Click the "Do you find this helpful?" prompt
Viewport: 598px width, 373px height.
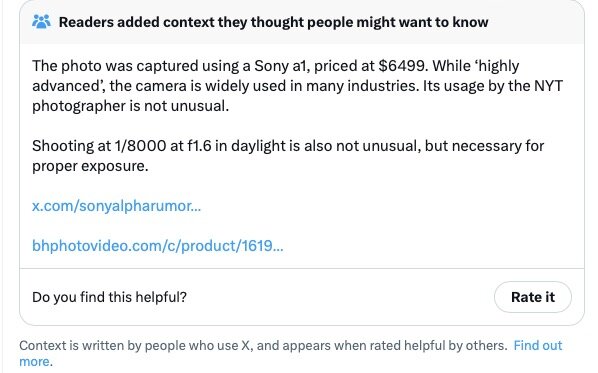pyautogui.click(x=109, y=297)
